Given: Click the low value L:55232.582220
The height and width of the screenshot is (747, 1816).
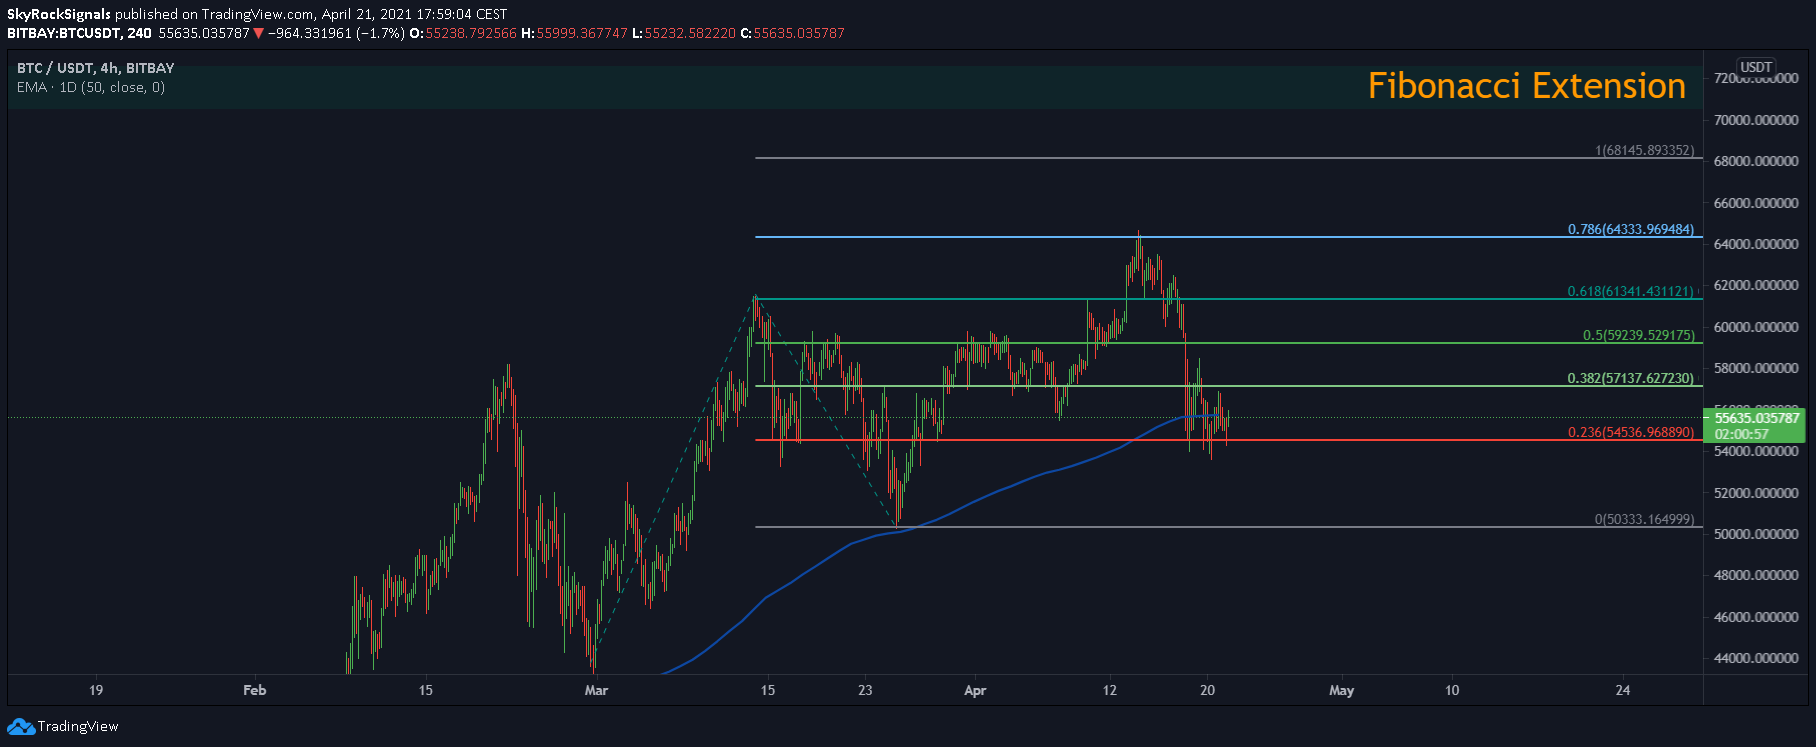Looking at the screenshot, I should [x=684, y=33].
